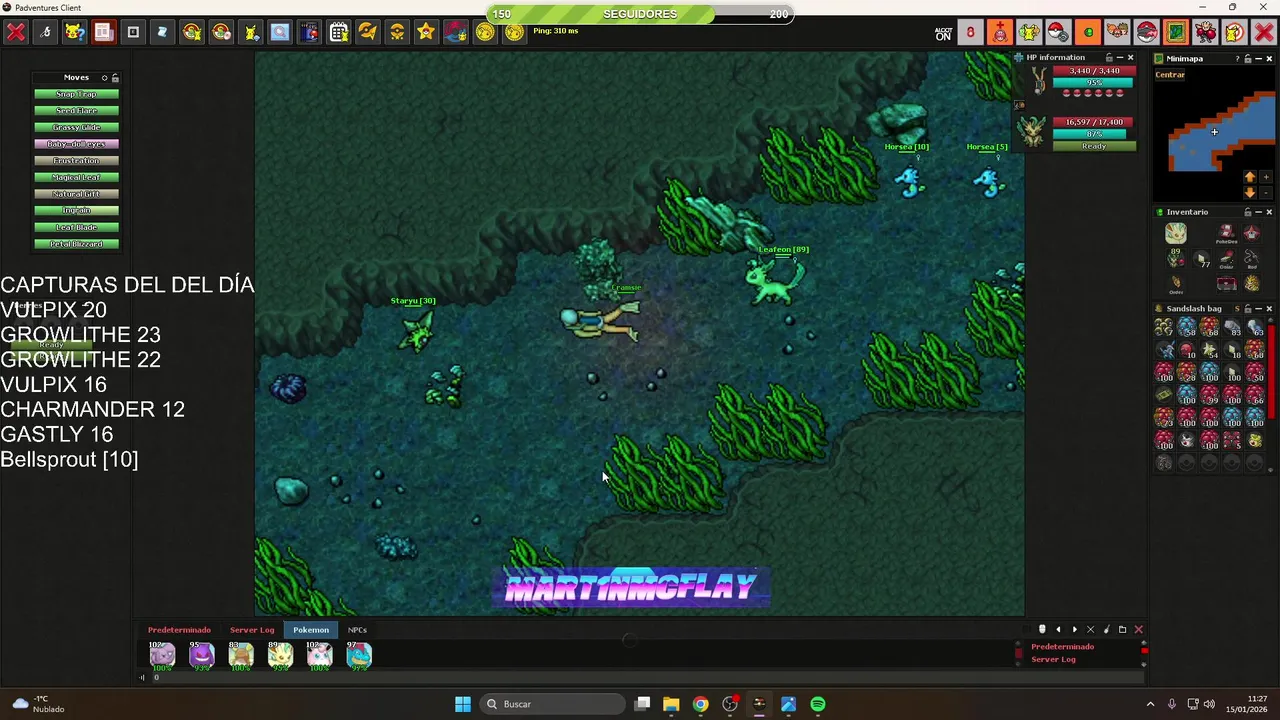
Task: Use the Baby-doll Eyes move
Action: (76, 144)
